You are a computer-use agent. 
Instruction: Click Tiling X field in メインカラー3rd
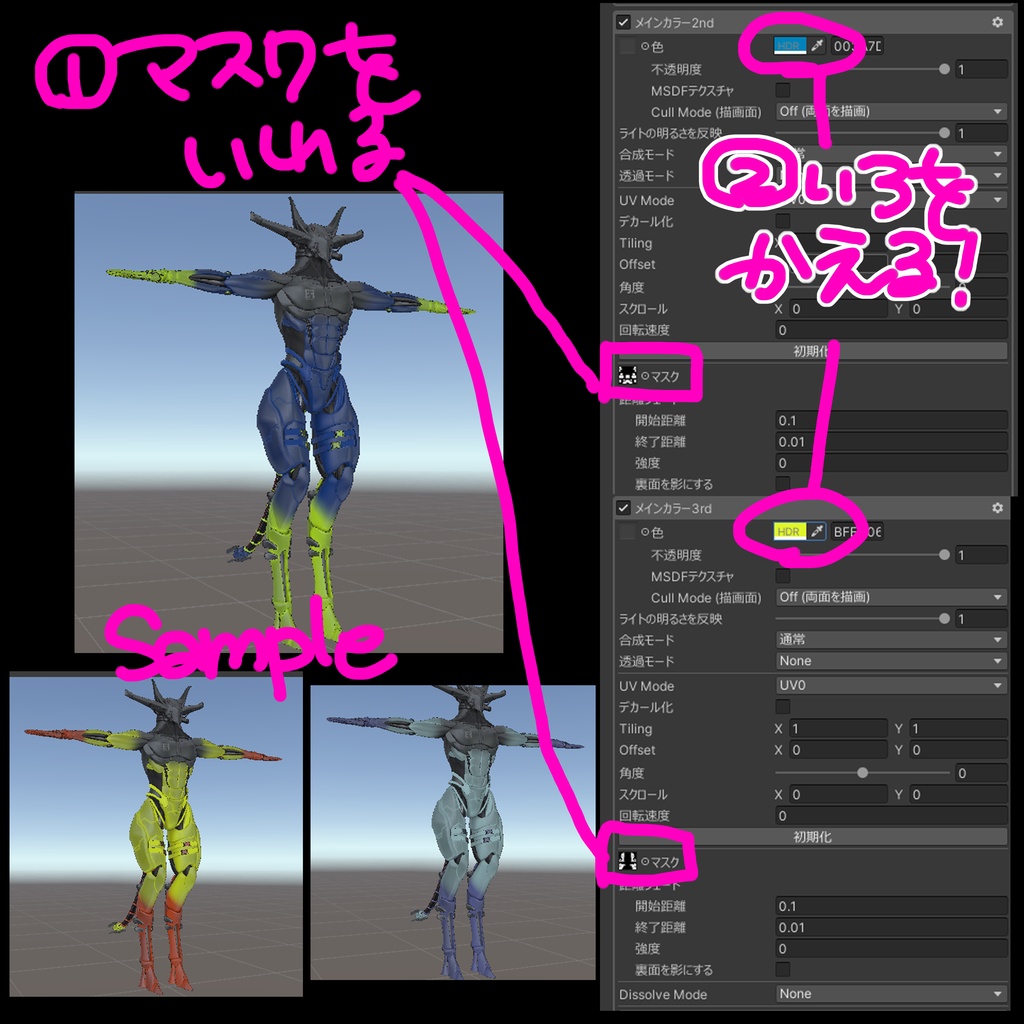(838, 728)
